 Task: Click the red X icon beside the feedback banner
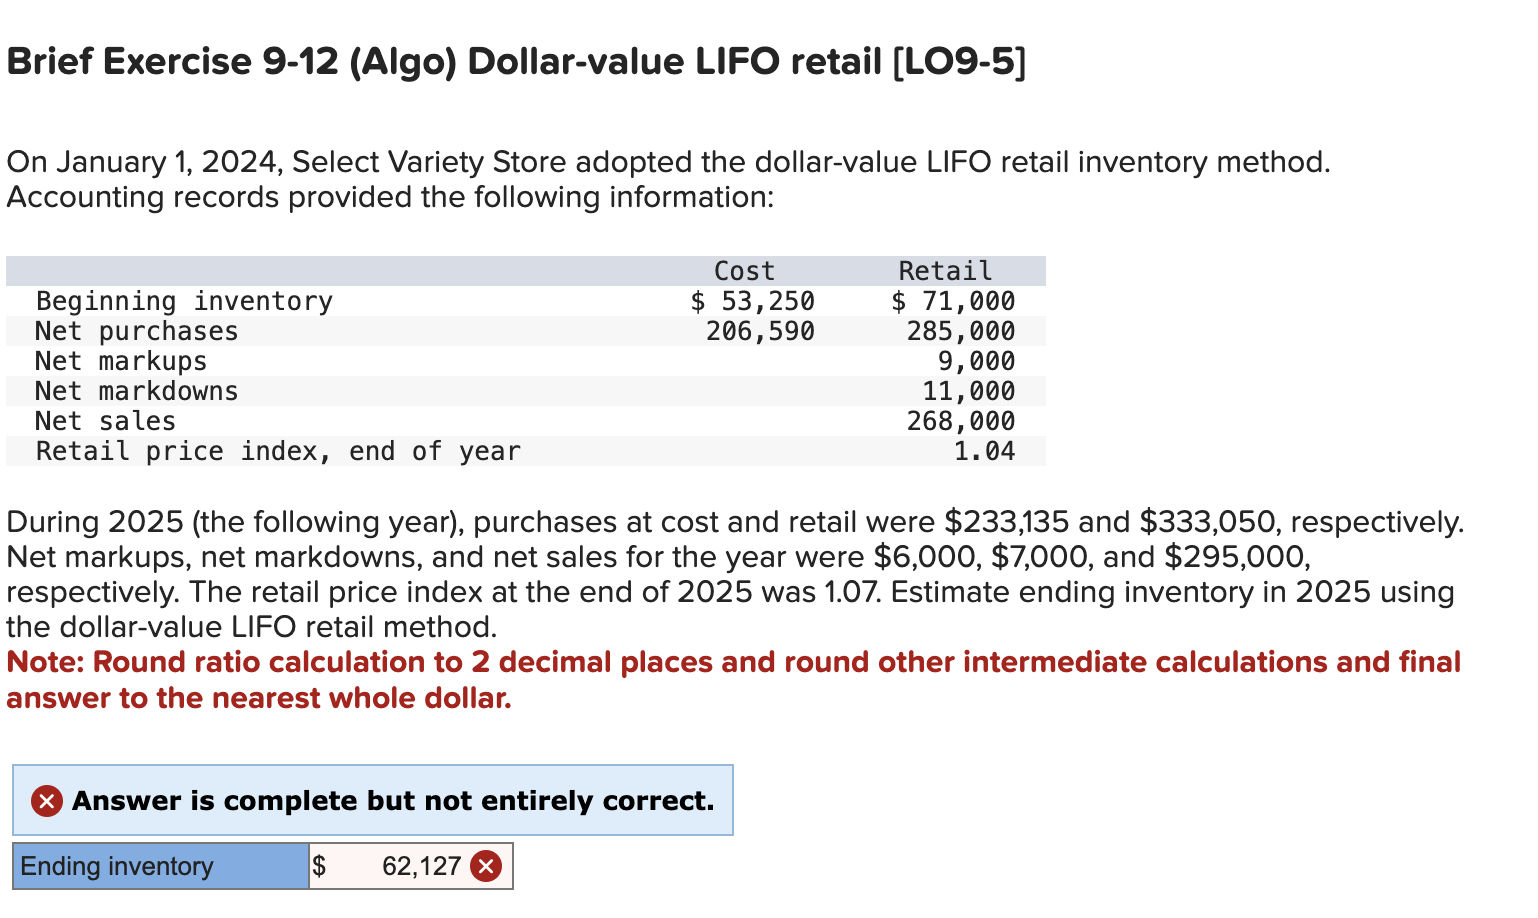pyautogui.click(x=45, y=800)
